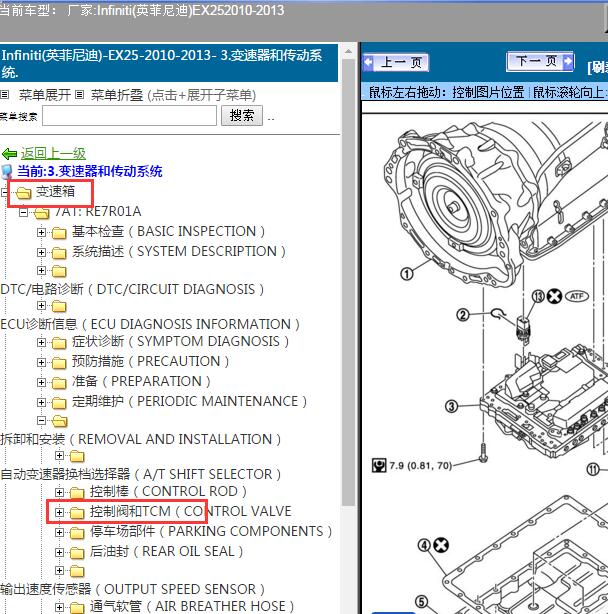Expand the 症状诊断 SYMPTOM DIAGNOSIS node
Viewport: 608px width, 614px height.
coord(41,342)
